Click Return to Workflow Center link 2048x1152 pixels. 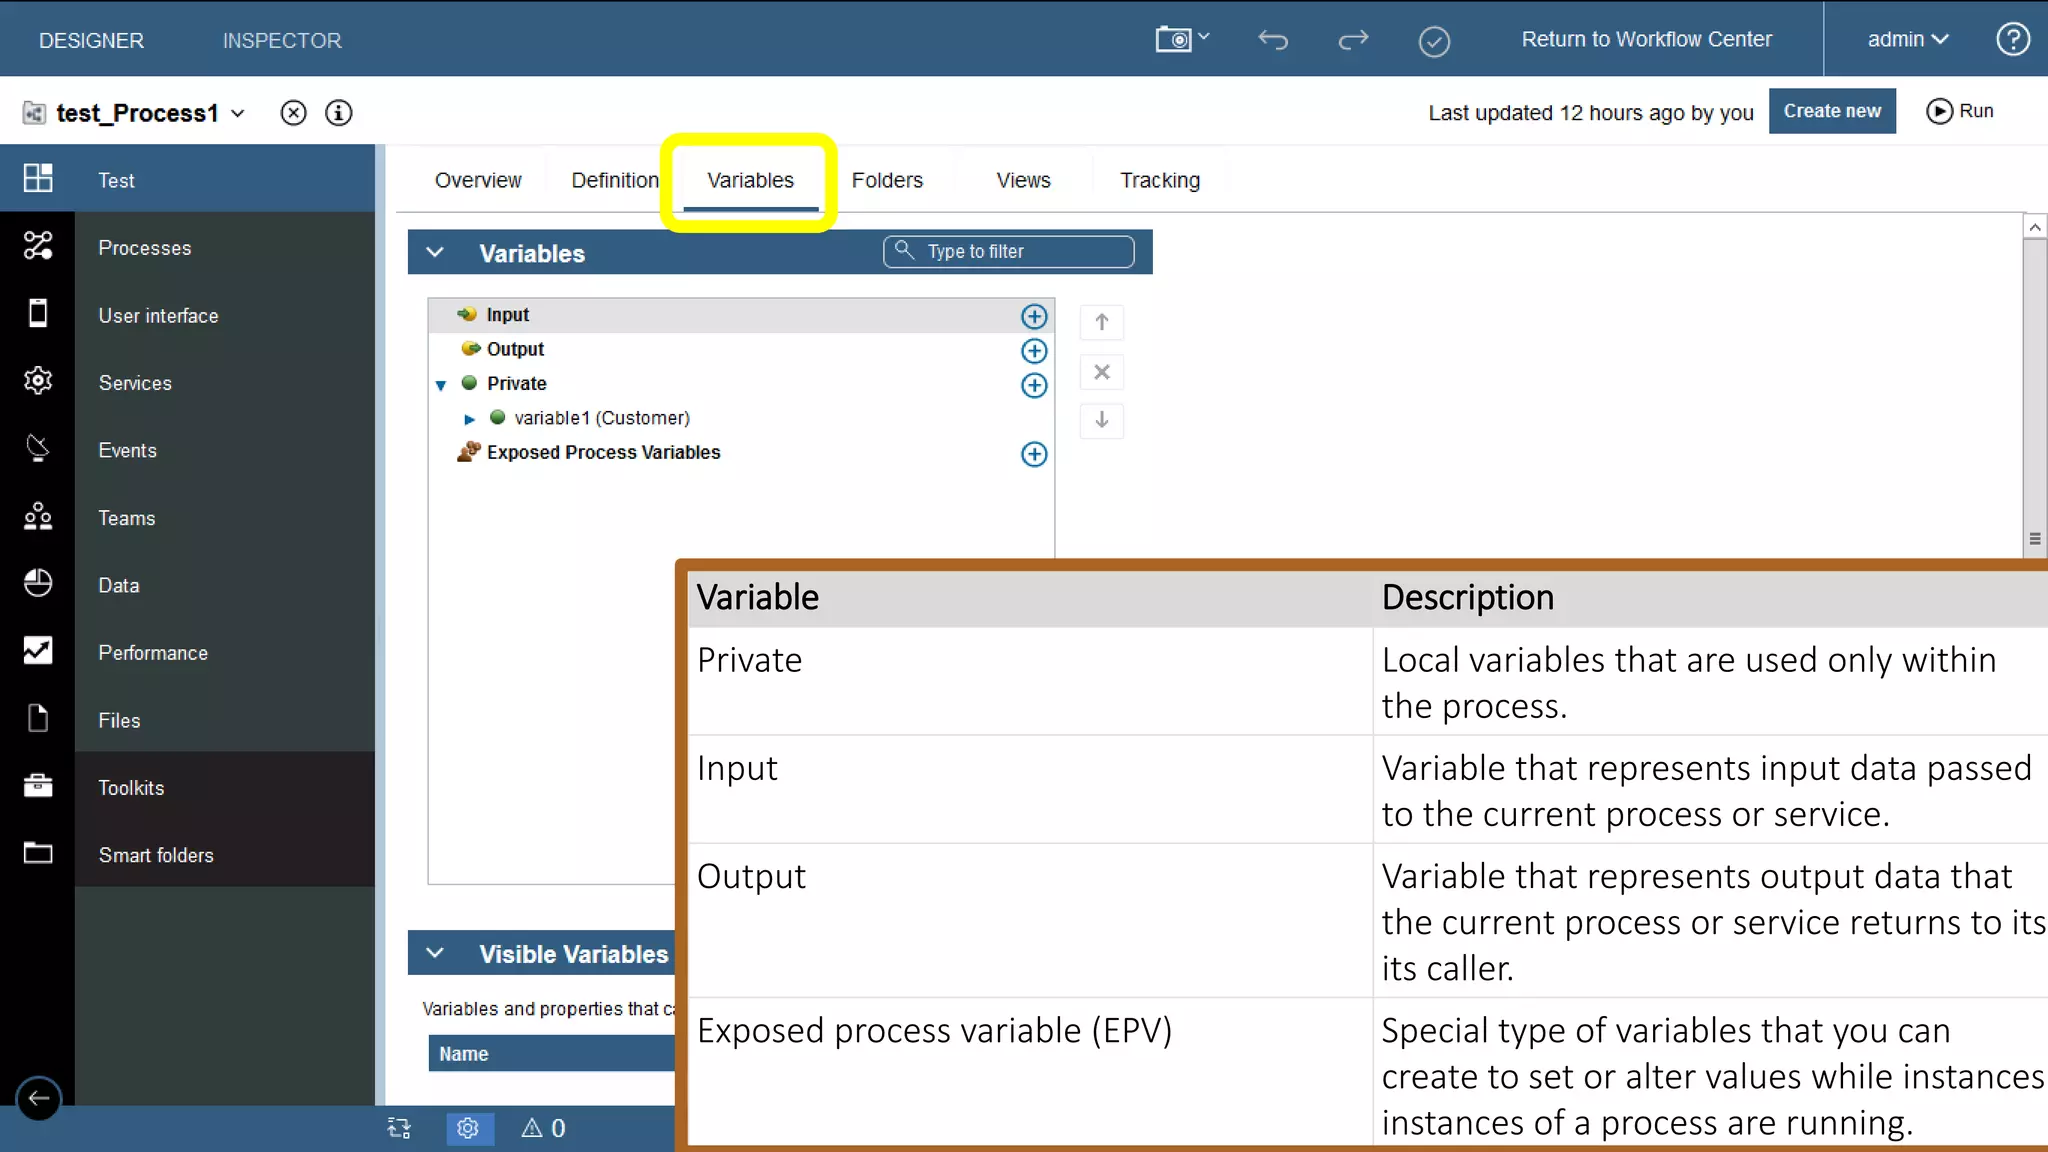click(x=1646, y=40)
